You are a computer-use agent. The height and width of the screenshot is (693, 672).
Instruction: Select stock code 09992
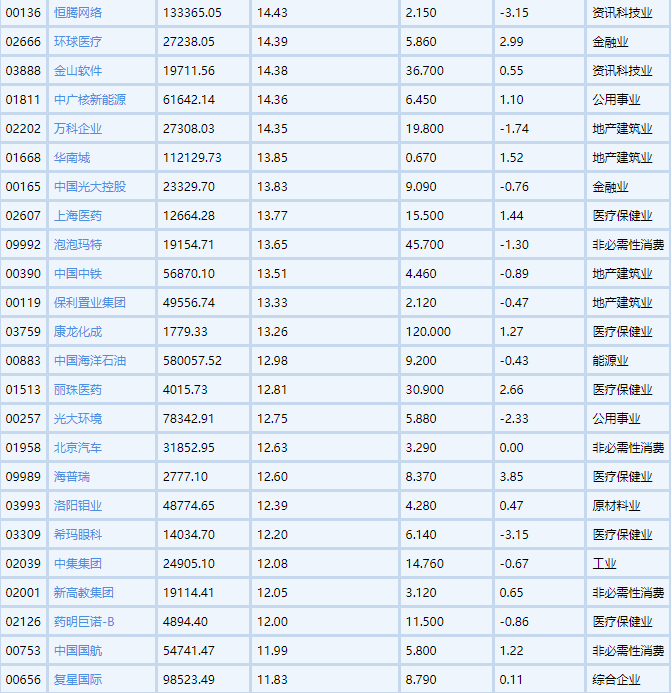click(x=23, y=245)
